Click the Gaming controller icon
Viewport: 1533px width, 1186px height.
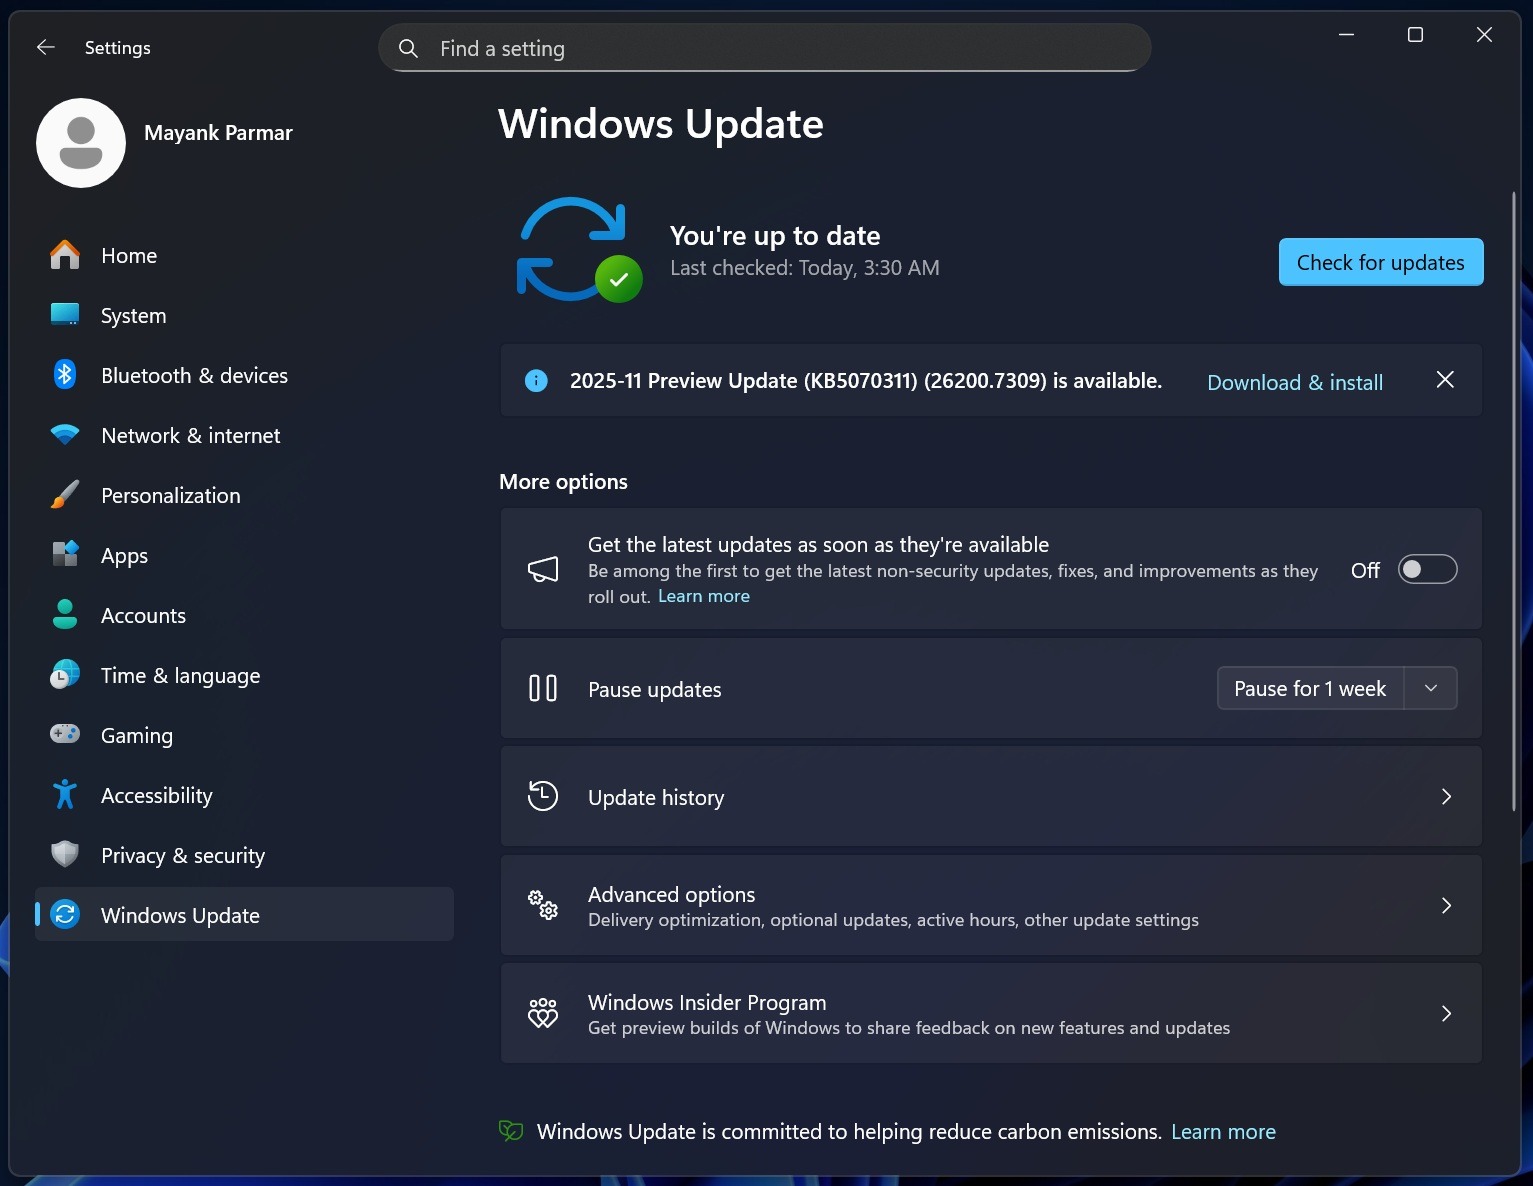(x=64, y=734)
